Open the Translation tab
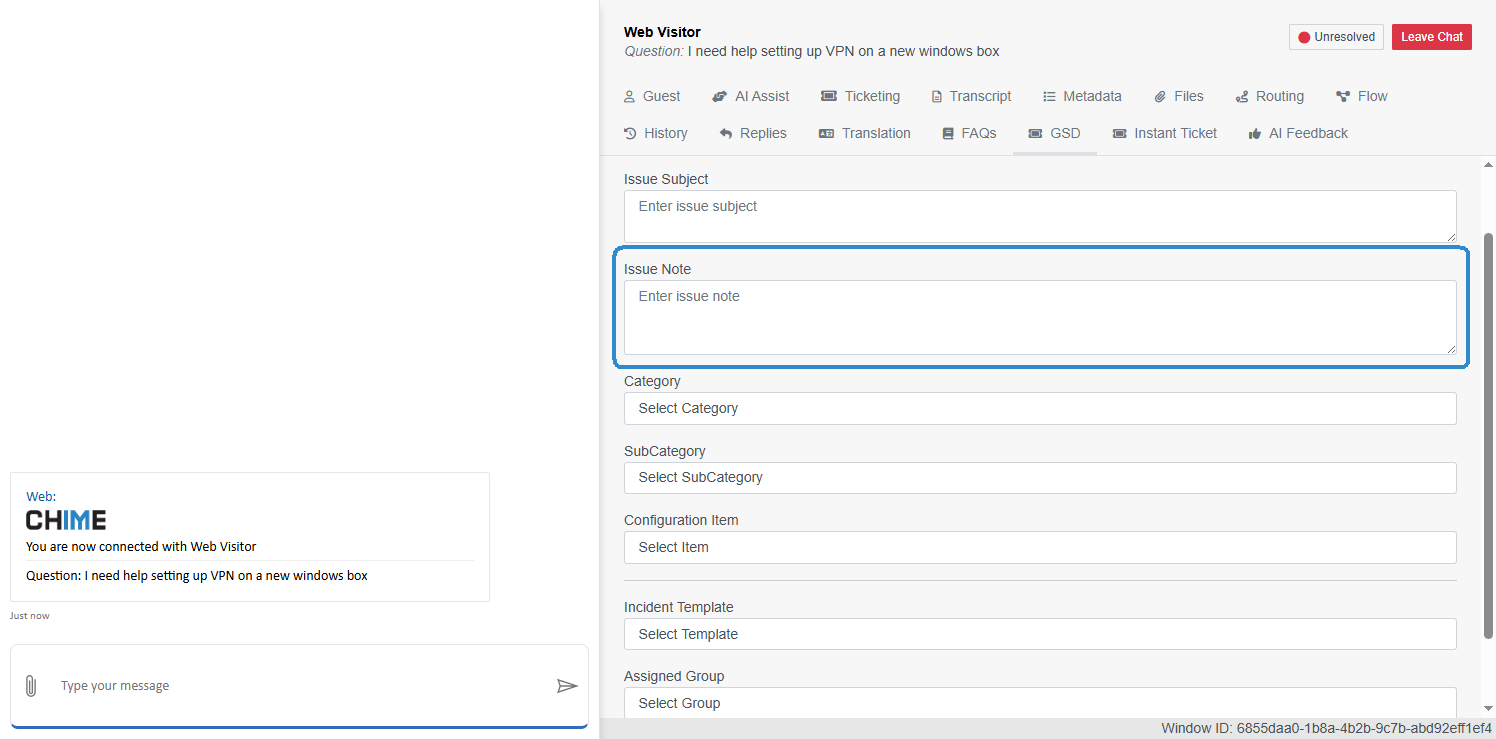This screenshot has width=1496, height=739. pos(865,134)
